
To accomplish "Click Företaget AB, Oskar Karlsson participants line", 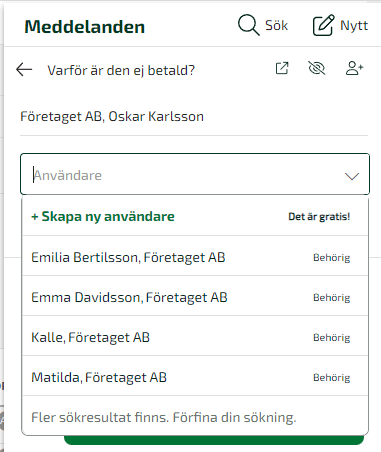I will [112, 116].
